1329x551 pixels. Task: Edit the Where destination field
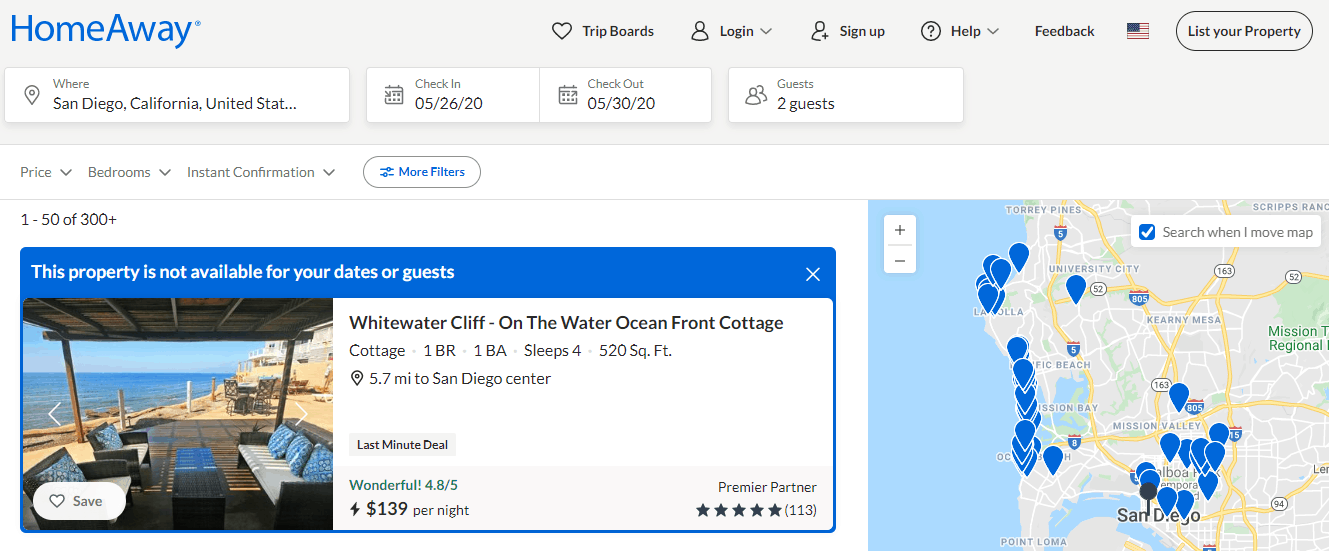(177, 95)
